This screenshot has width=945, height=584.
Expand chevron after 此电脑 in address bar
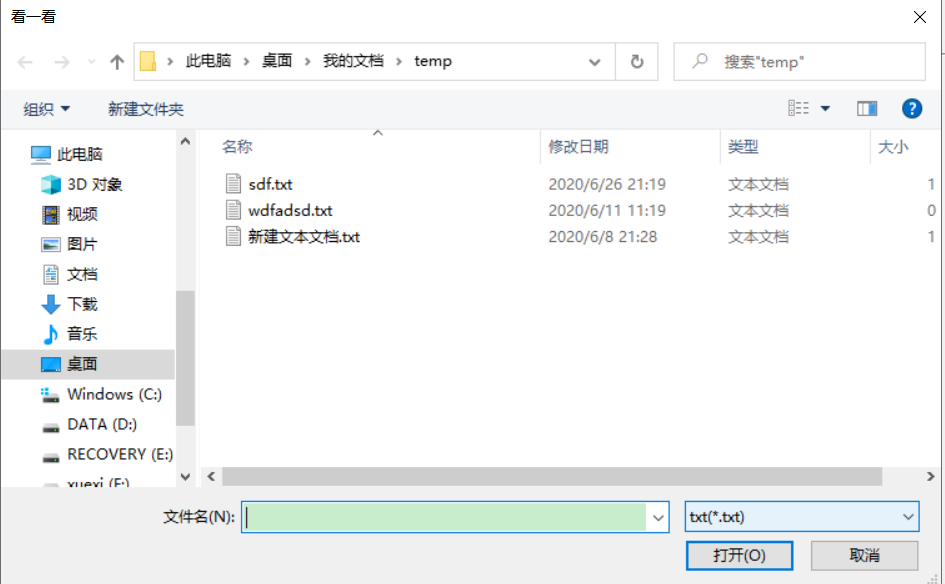pos(246,61)
